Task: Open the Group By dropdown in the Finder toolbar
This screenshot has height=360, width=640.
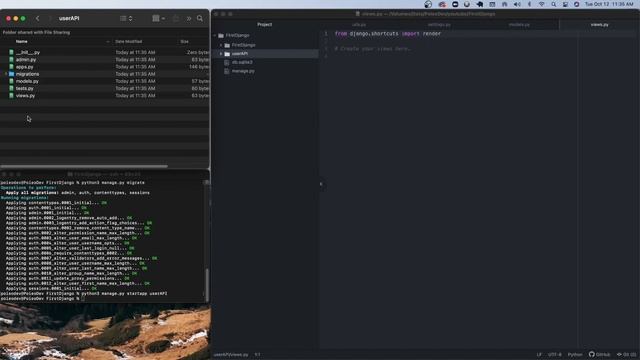Action: click(x=158, y=18)
